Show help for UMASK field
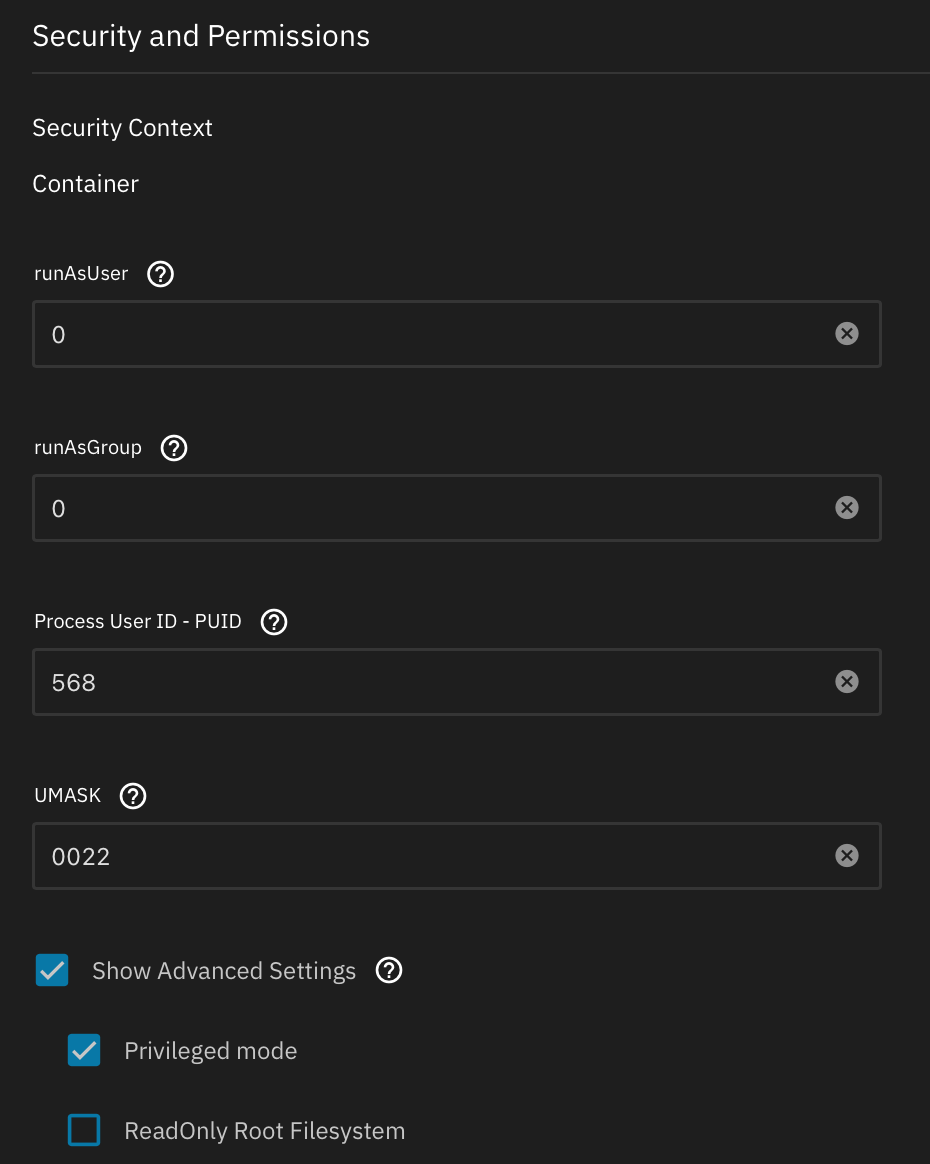The width and height of the screenshot is (930, 1164). click(x=133, y=796)
